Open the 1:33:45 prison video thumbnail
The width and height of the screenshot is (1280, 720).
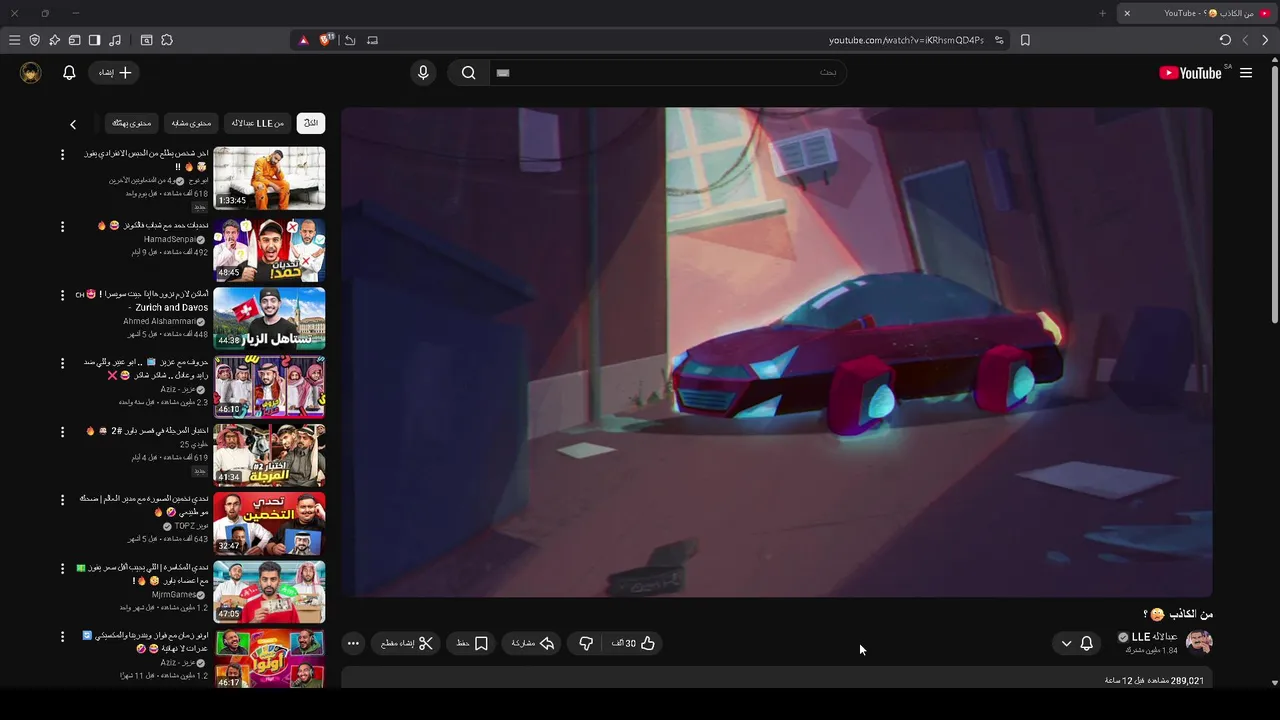(269, 178)
